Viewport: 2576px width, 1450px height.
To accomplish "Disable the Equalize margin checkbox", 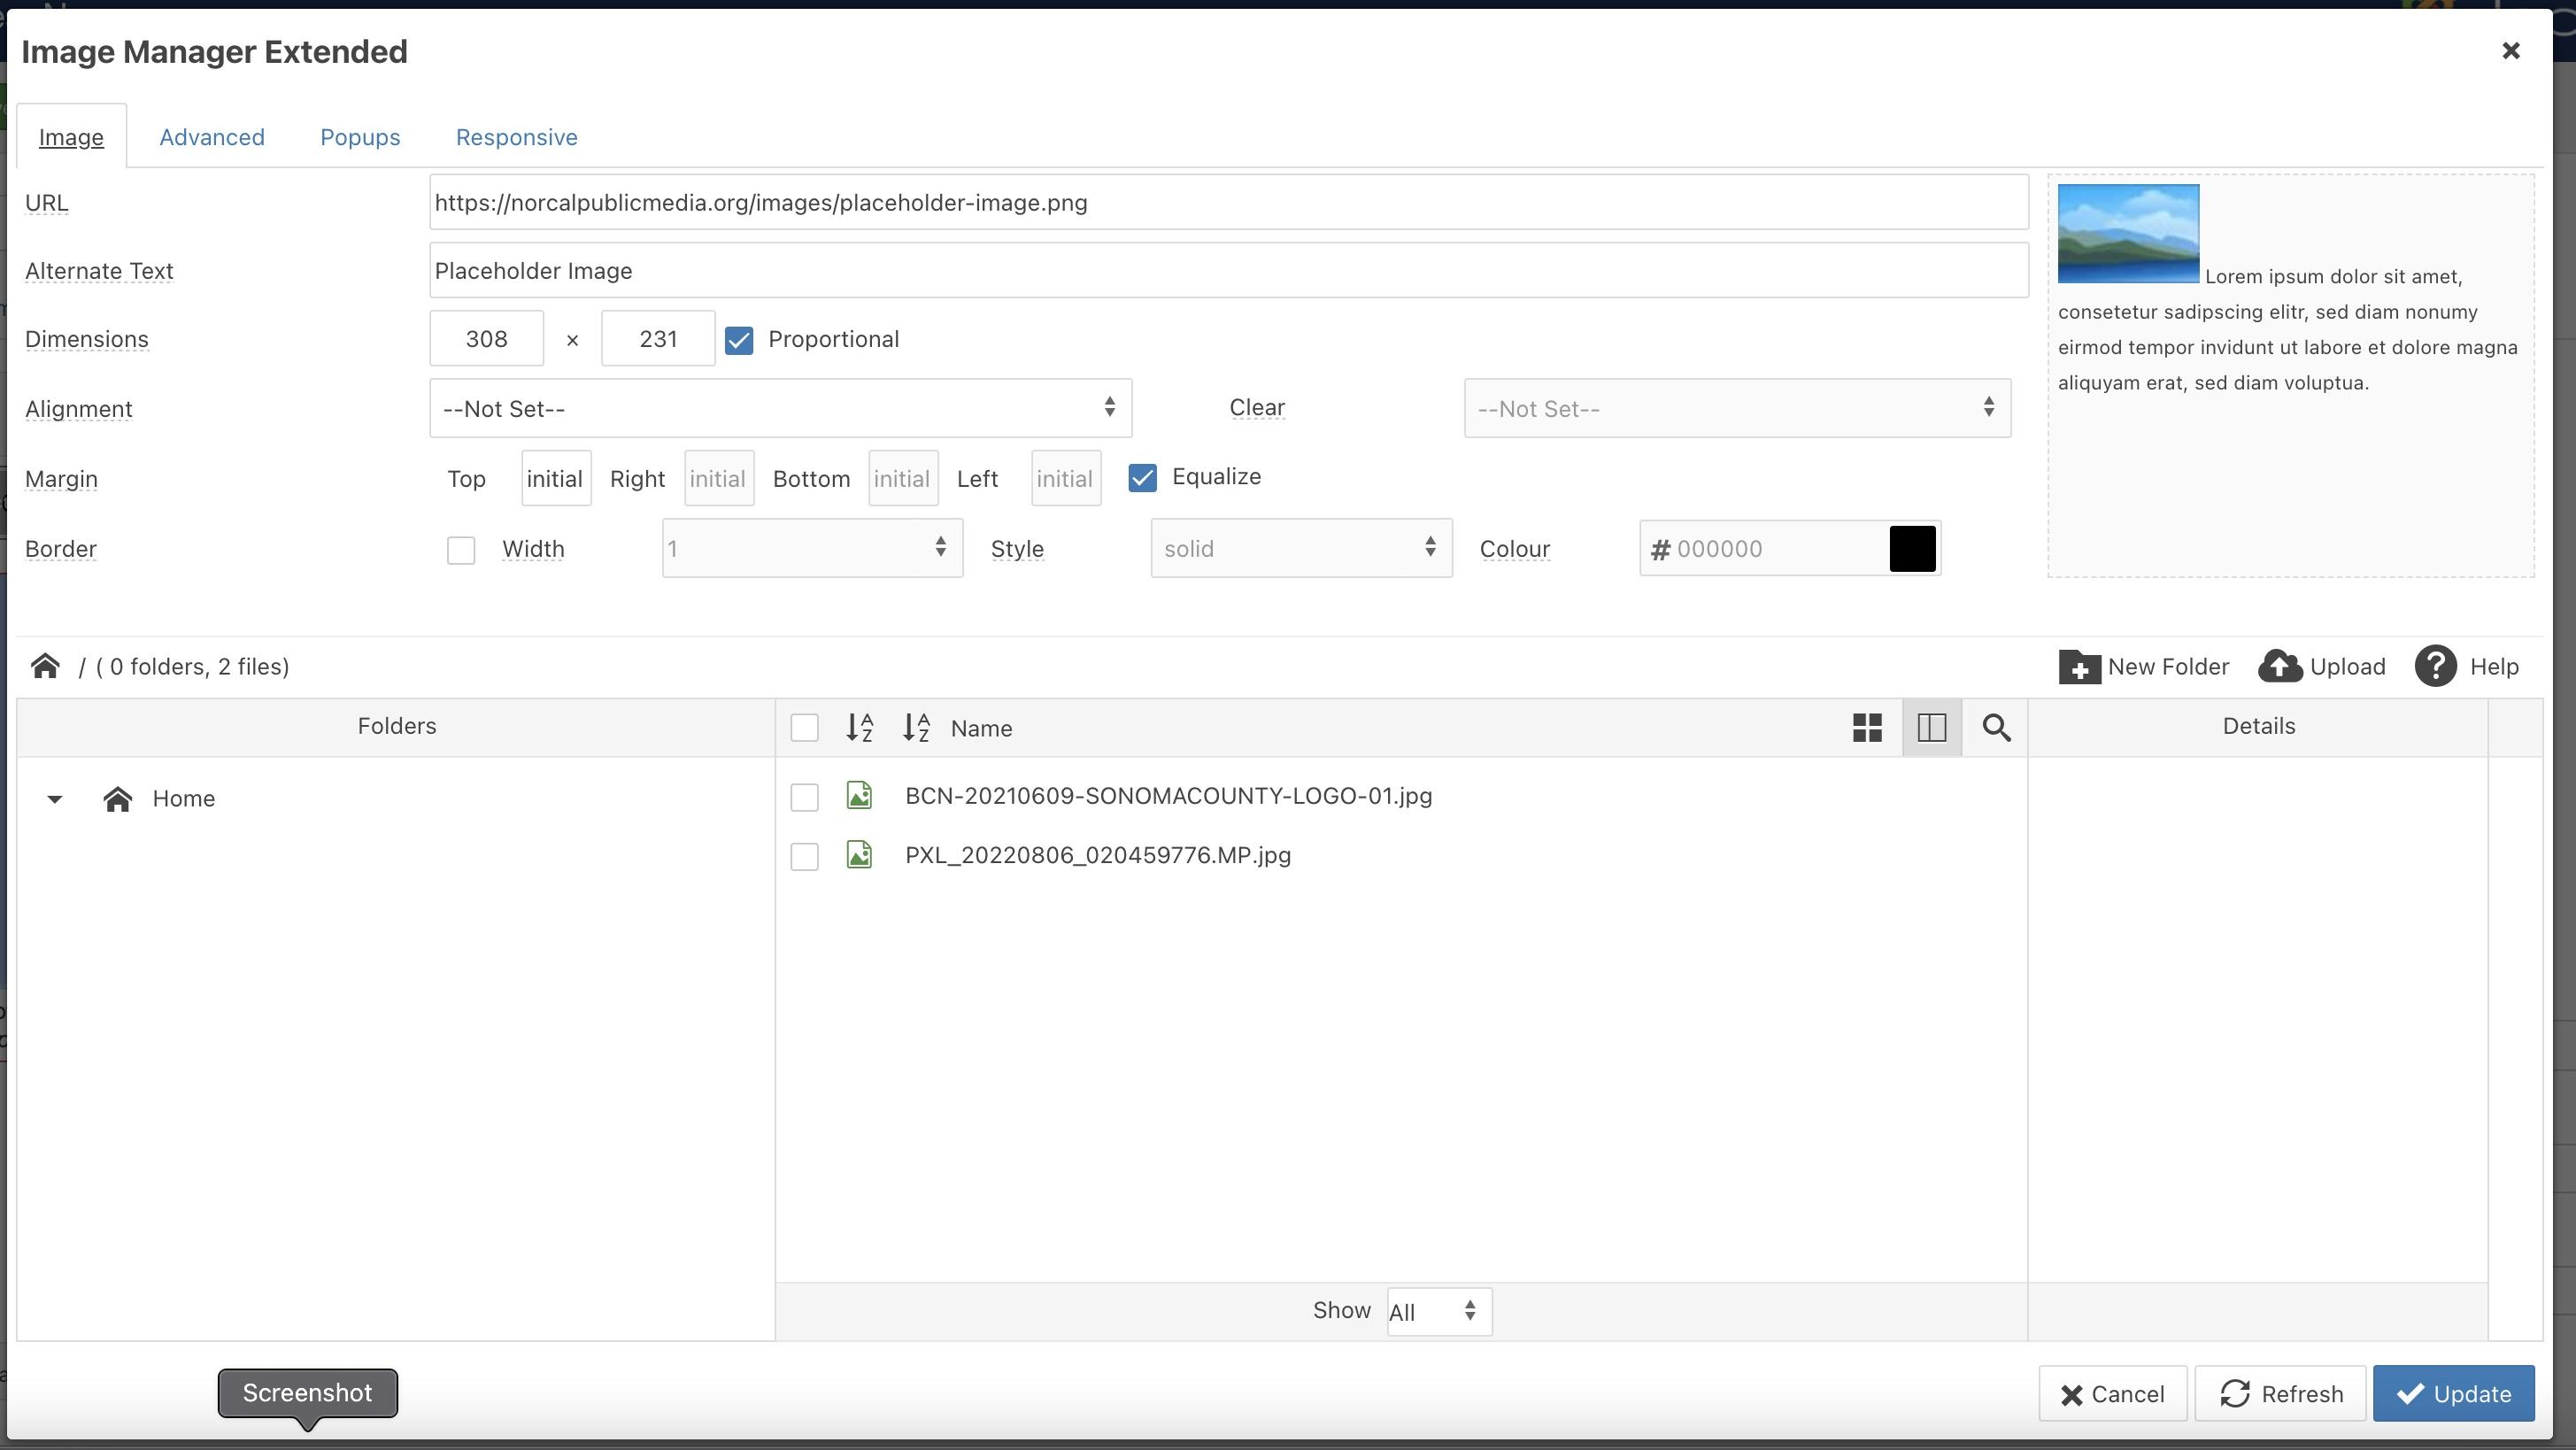I will [1142, 478].
